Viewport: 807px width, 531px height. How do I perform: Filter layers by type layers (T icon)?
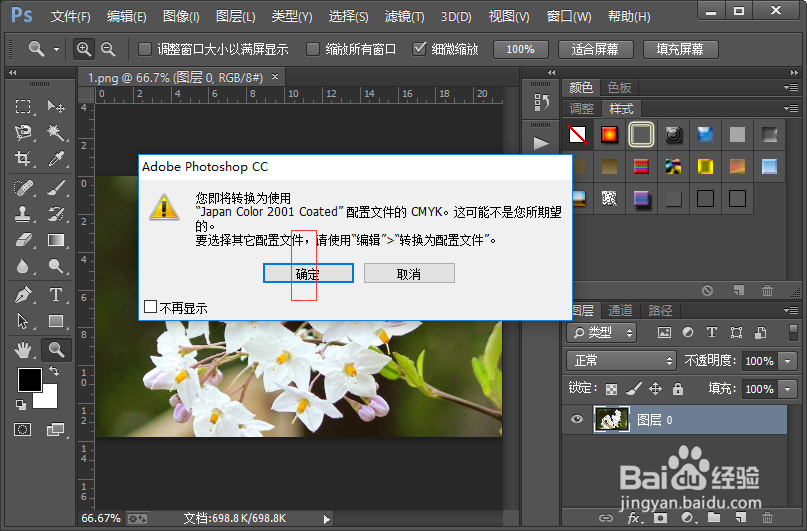coord(712,332)
